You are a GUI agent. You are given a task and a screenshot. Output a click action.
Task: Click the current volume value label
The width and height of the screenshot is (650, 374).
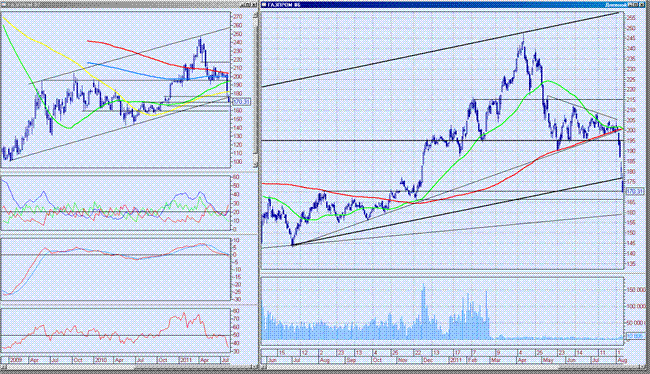635,336
